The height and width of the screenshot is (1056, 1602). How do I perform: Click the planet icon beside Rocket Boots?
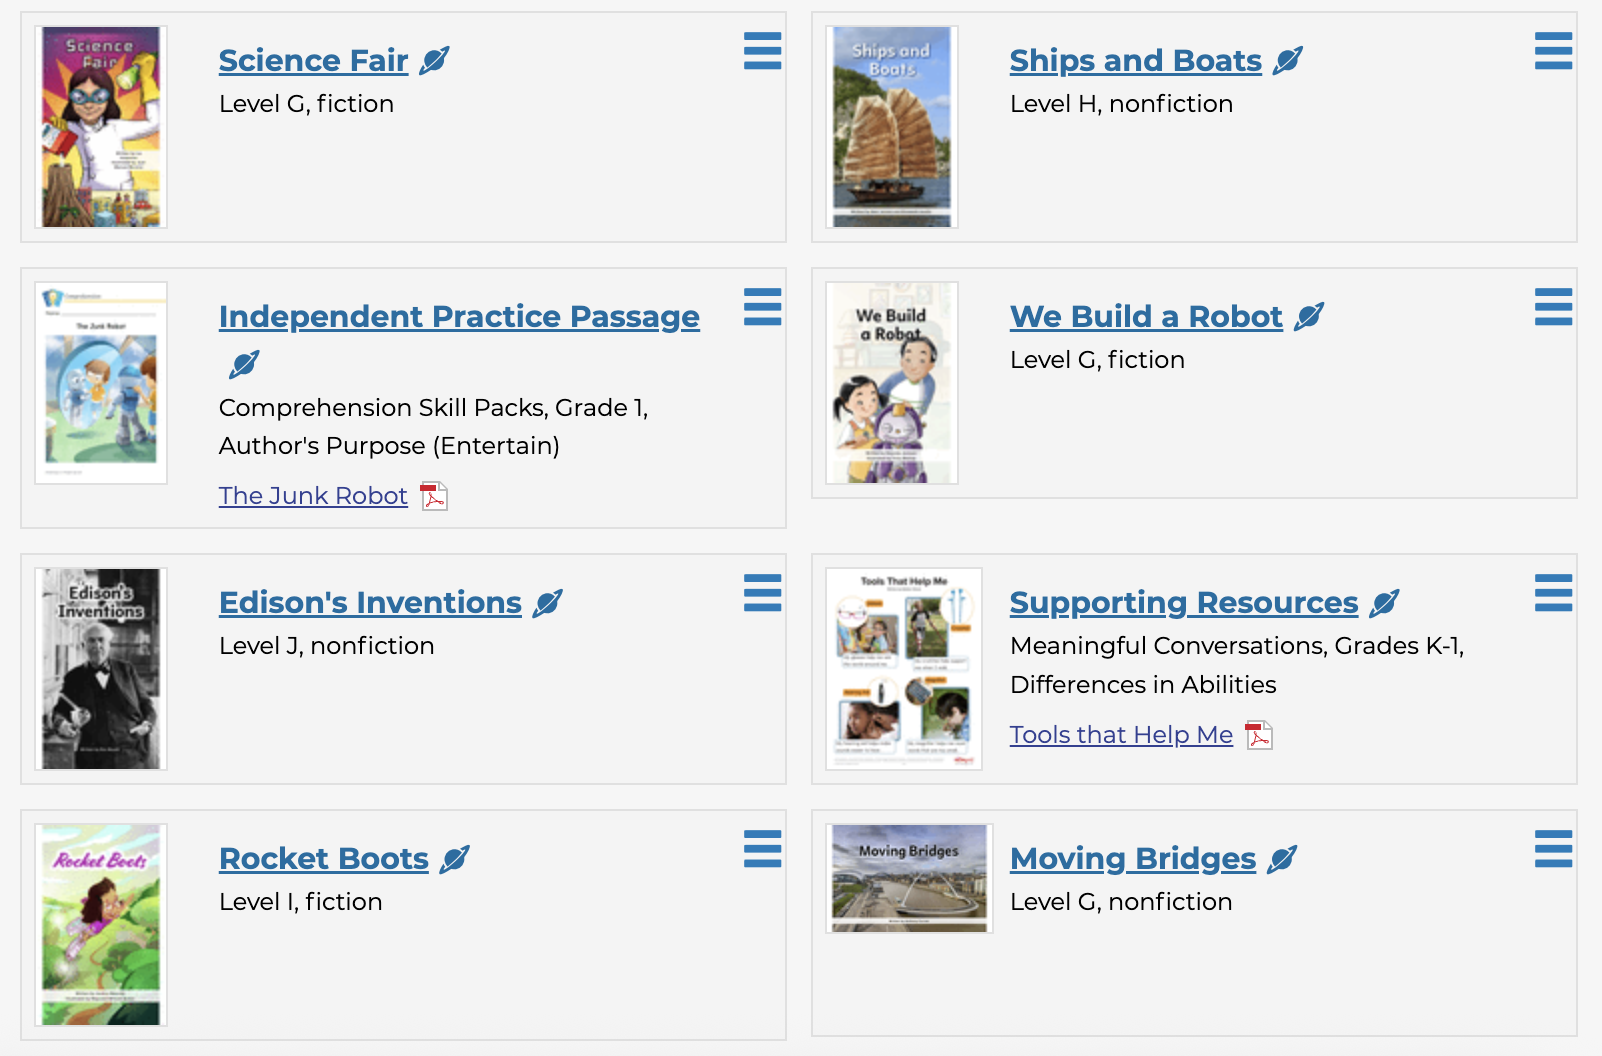click(454, 859)
